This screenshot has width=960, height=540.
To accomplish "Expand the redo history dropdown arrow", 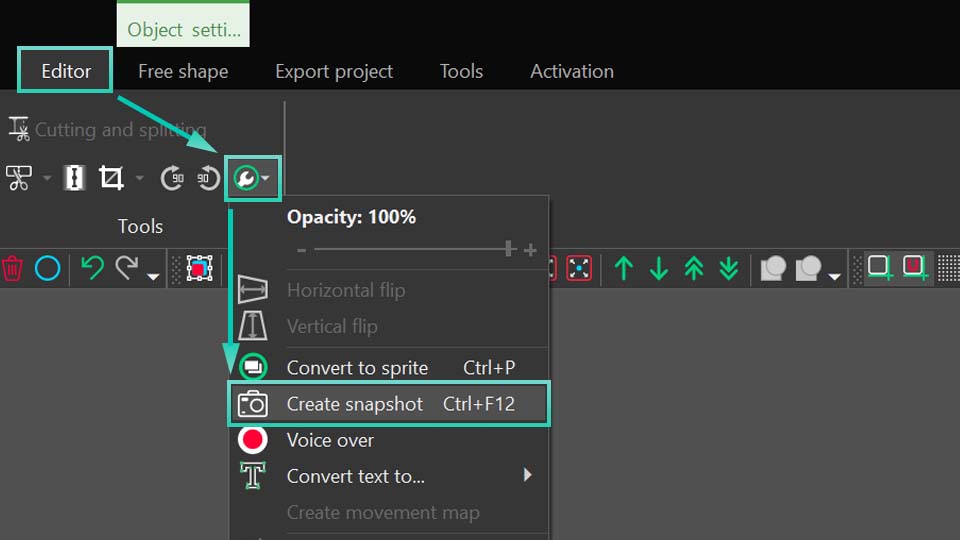I will pyautogui.click(x=153, y=276).
